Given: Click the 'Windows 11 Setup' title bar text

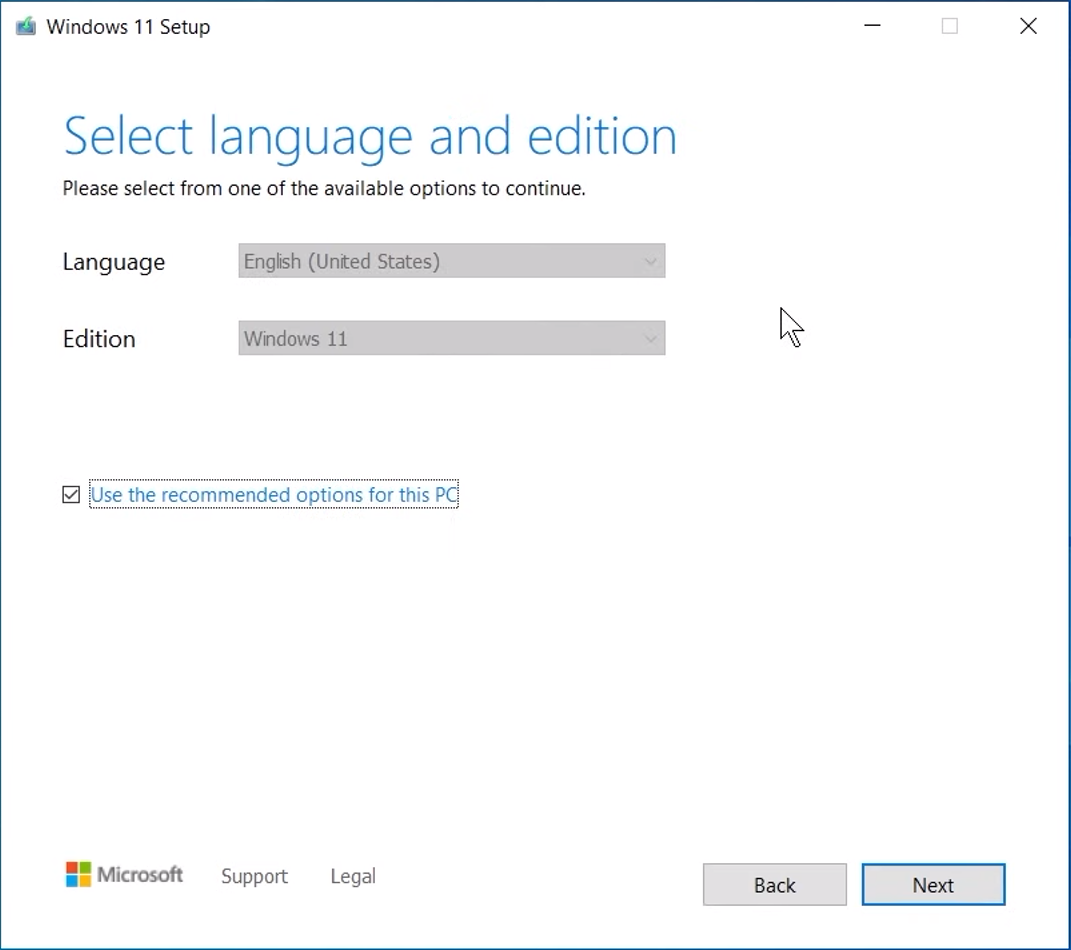Looking at the screenshot, I should point(128,27).
